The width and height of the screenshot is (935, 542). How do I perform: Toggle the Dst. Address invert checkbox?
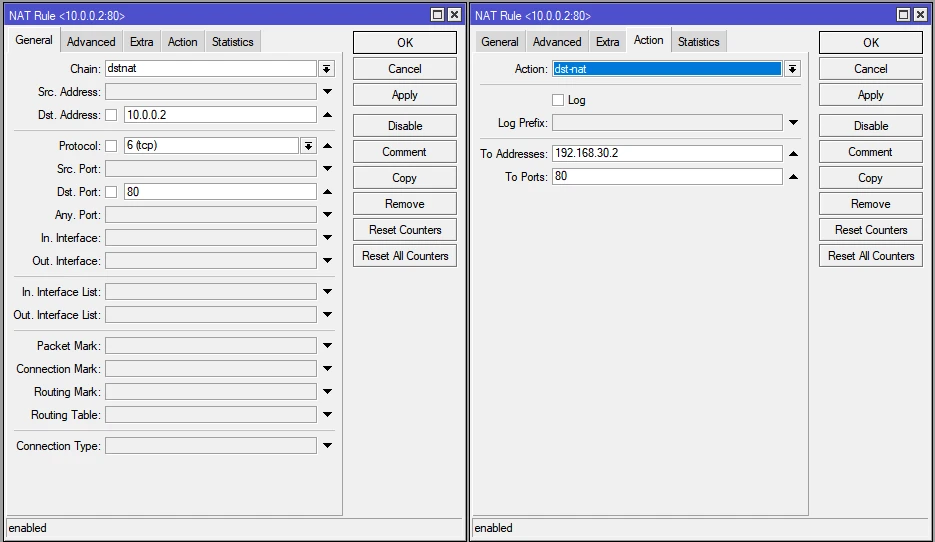112,115
